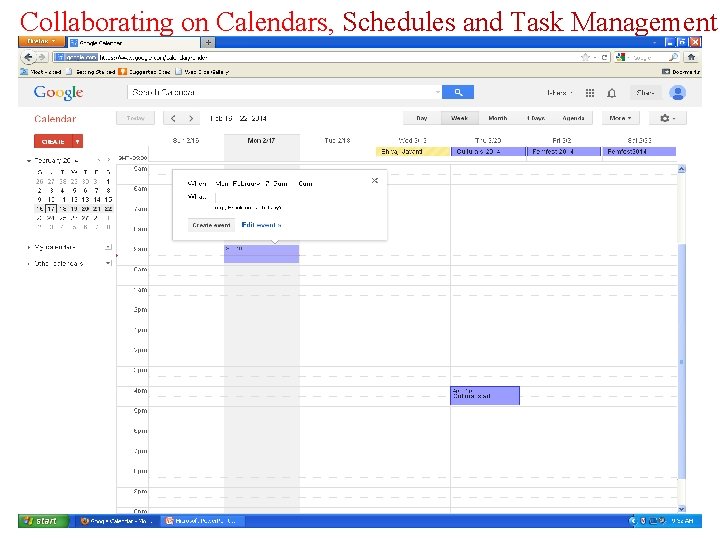Viewport: 720px width, 540px height.
Task: Switch to Week view
Action: (460, 118)
